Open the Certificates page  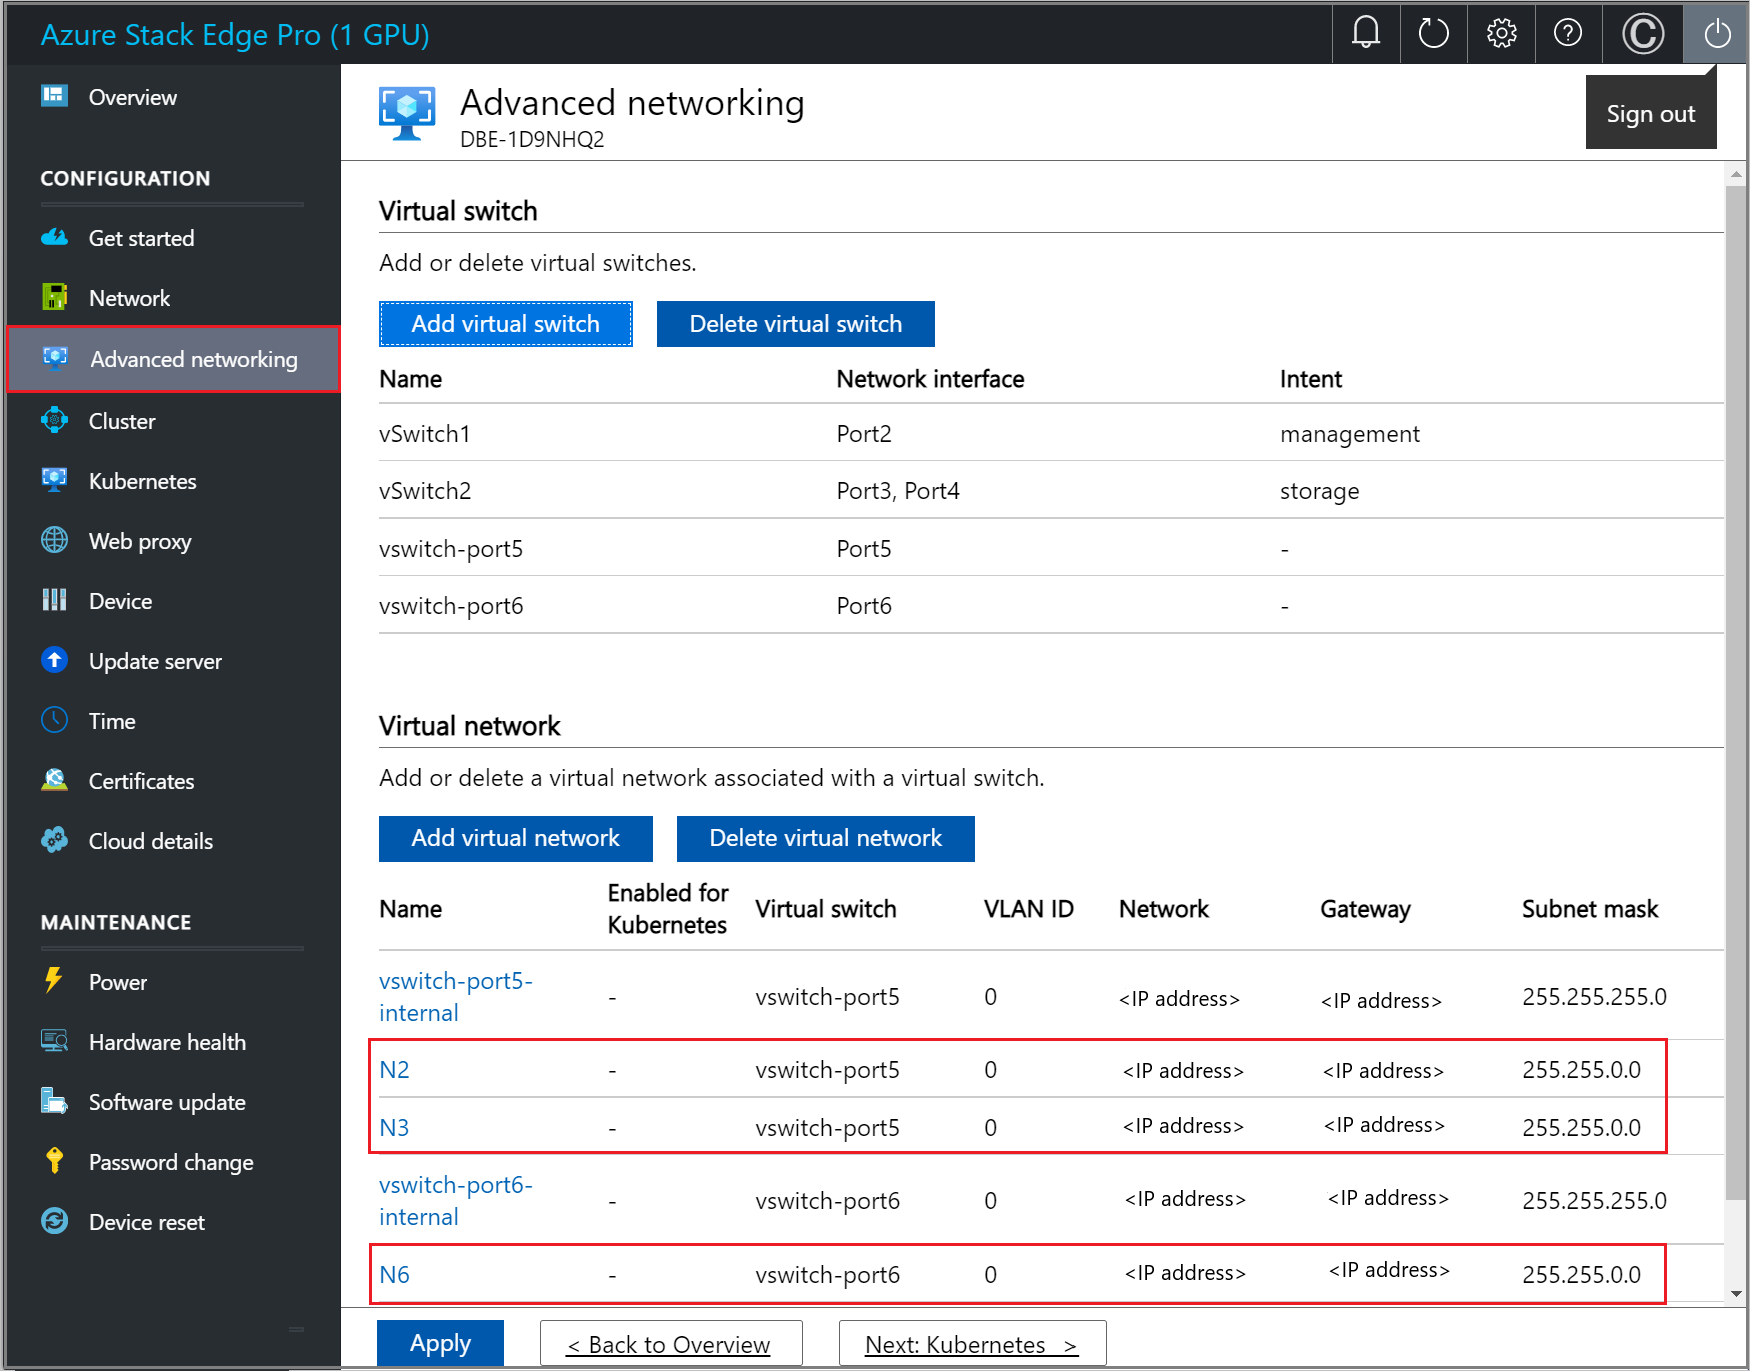(x=140, y=780)
